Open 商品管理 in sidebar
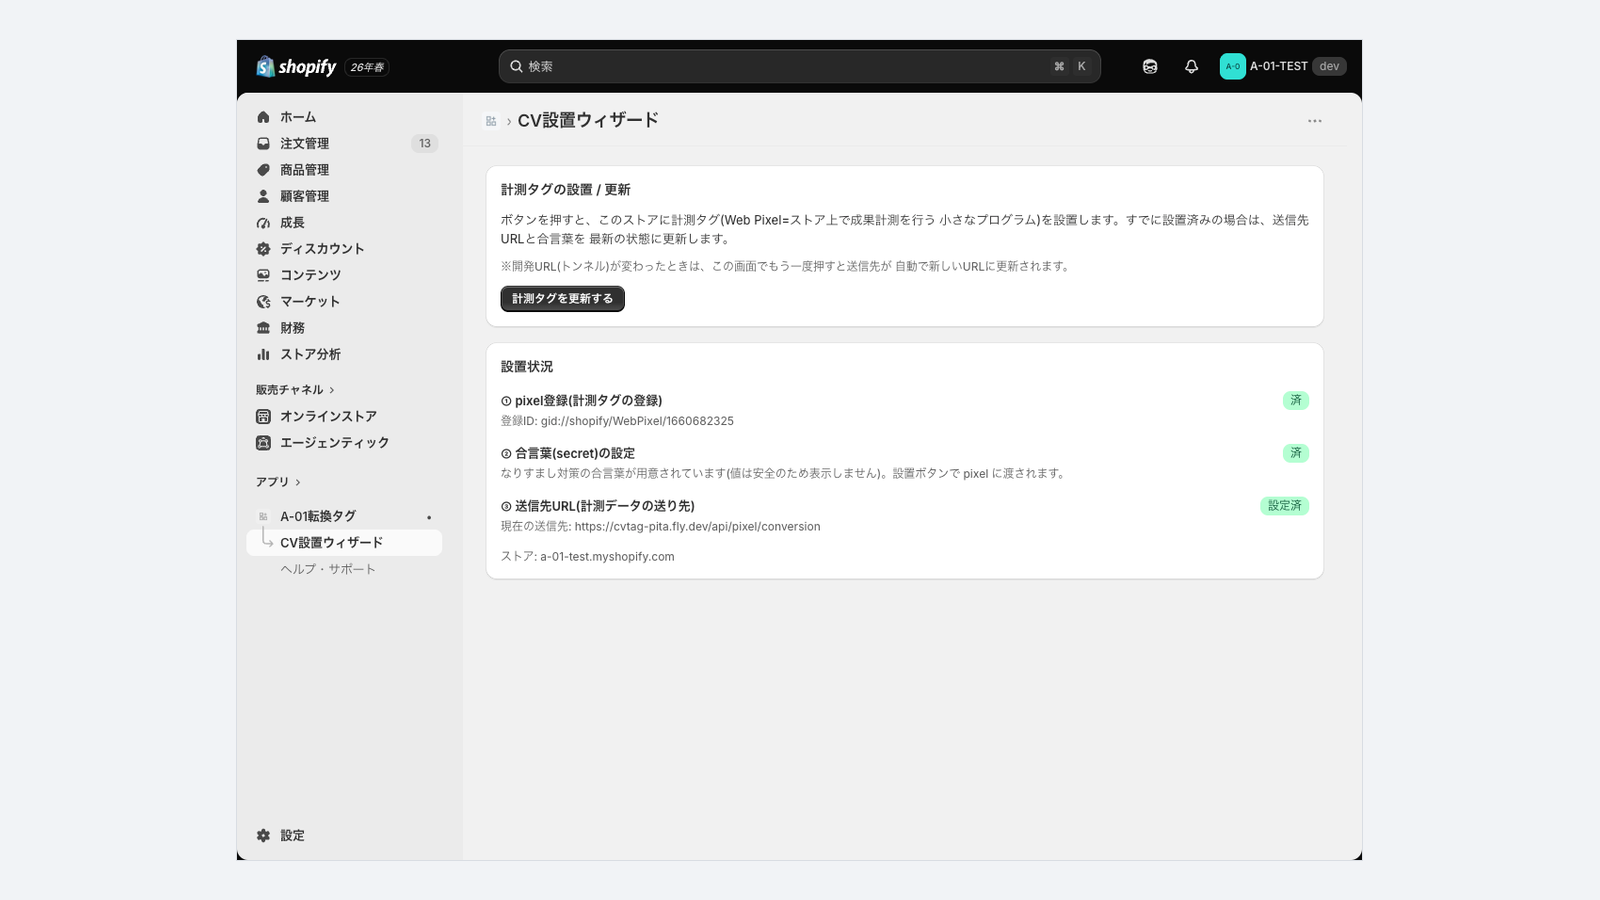Viewport: 1600px width, 900px height. point(344,170)
